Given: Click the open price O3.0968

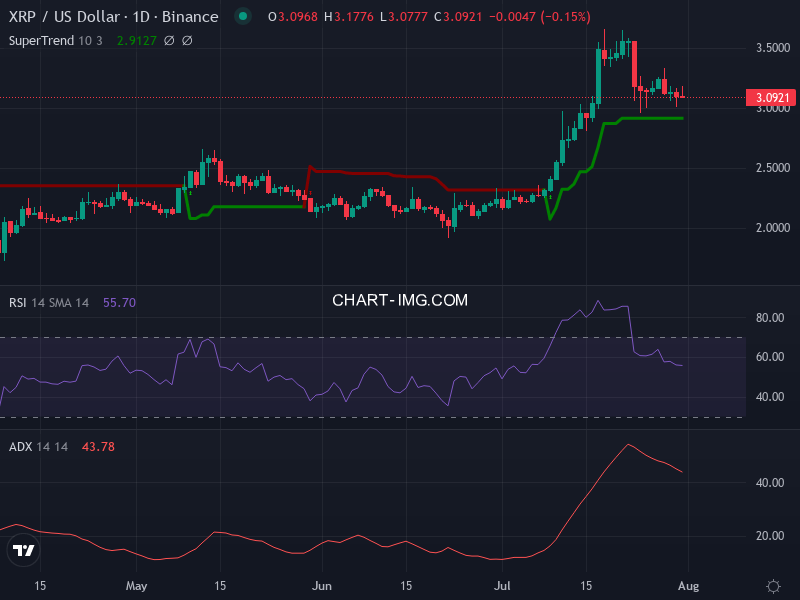Looking at the screenshot, I should coord(293,17).
